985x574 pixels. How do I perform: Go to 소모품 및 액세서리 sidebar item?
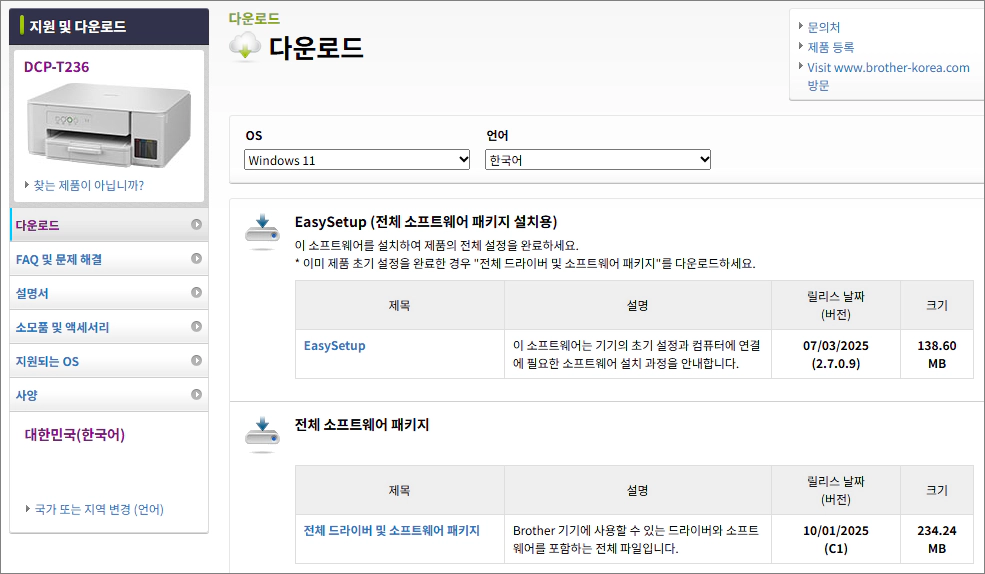(x=109, y=327)
